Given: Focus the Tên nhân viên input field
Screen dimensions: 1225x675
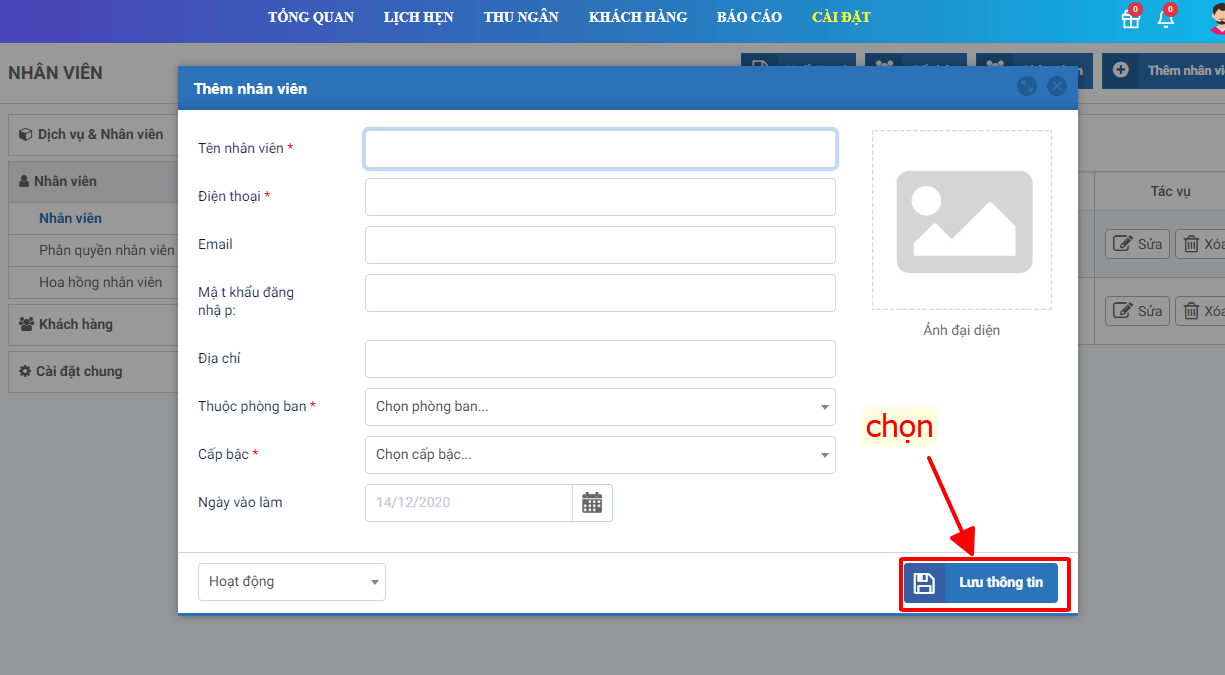Looking at the screenshot, I should pos(600,149).
